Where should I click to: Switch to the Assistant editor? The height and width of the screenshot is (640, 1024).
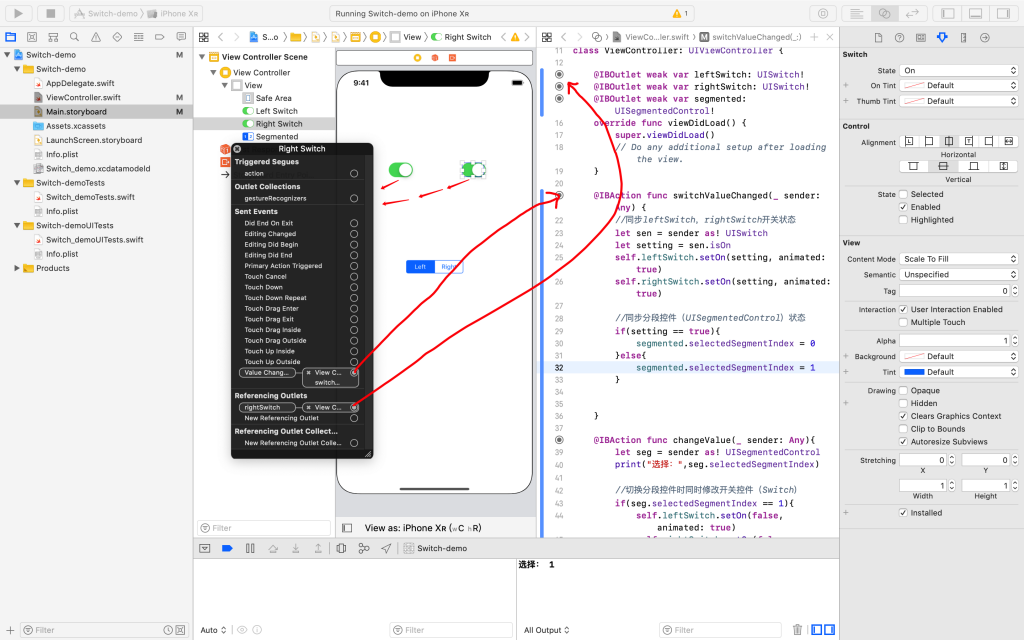coord(884,13)
